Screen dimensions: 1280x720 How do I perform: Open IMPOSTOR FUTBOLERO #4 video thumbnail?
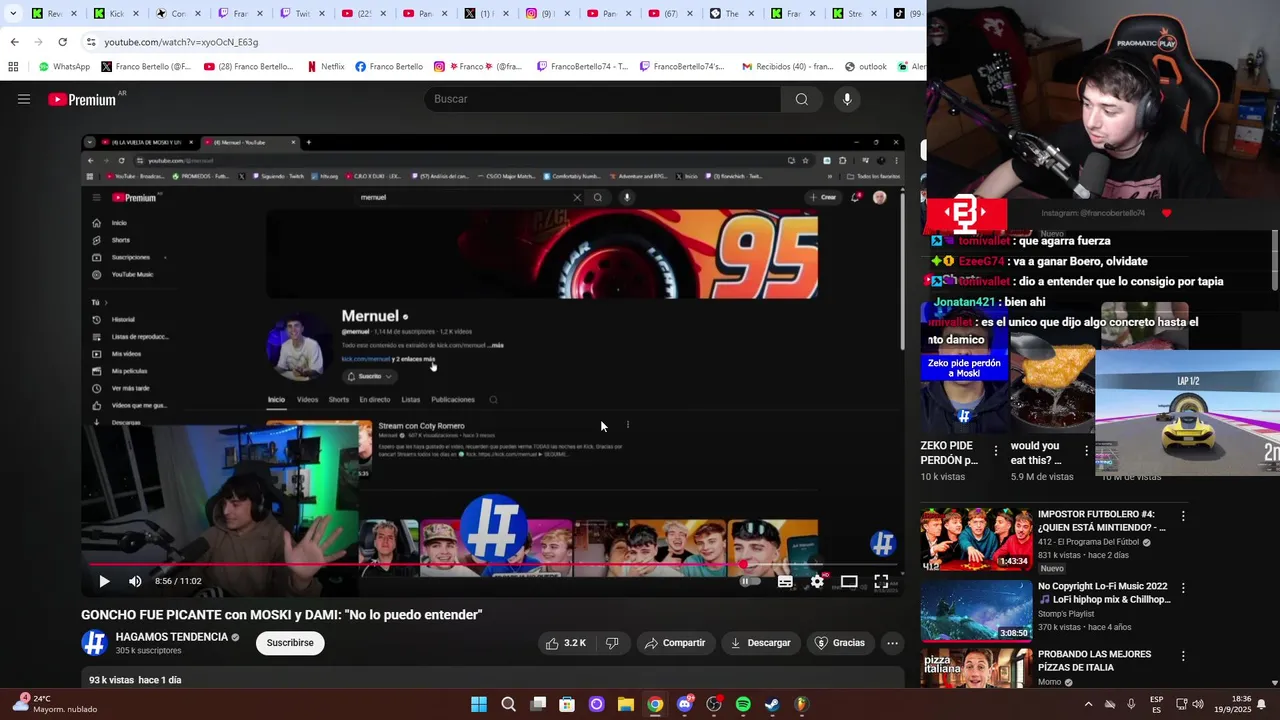coord(976,539)
